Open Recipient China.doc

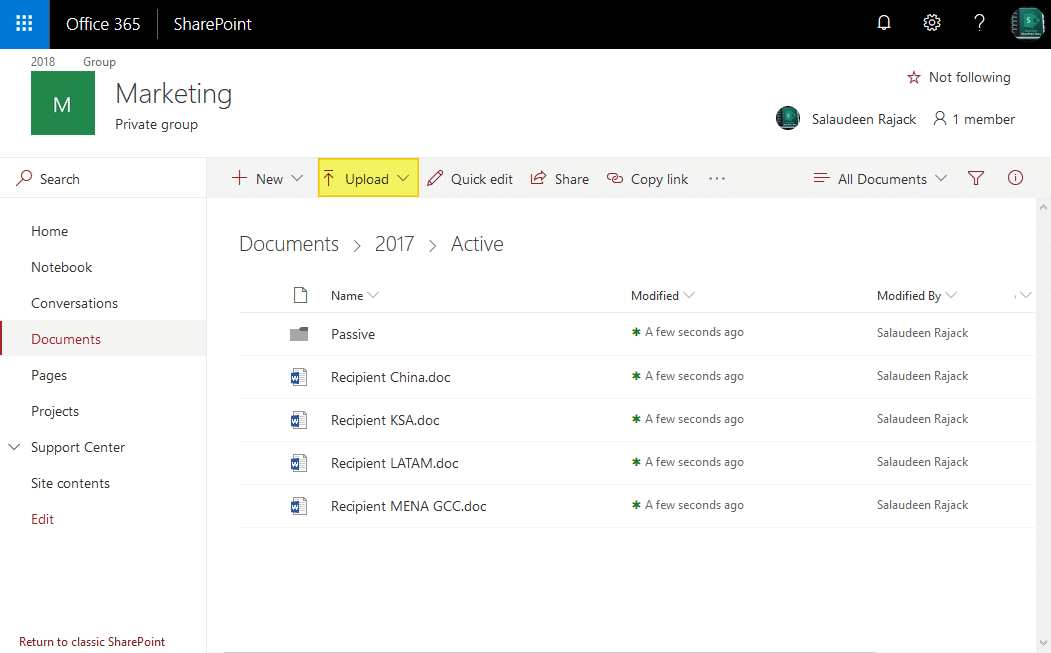pos(390,377)
